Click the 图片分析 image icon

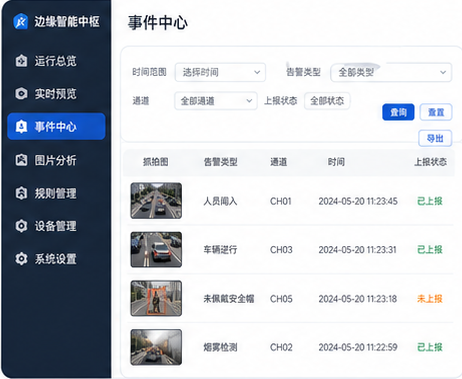coord(21,160)
